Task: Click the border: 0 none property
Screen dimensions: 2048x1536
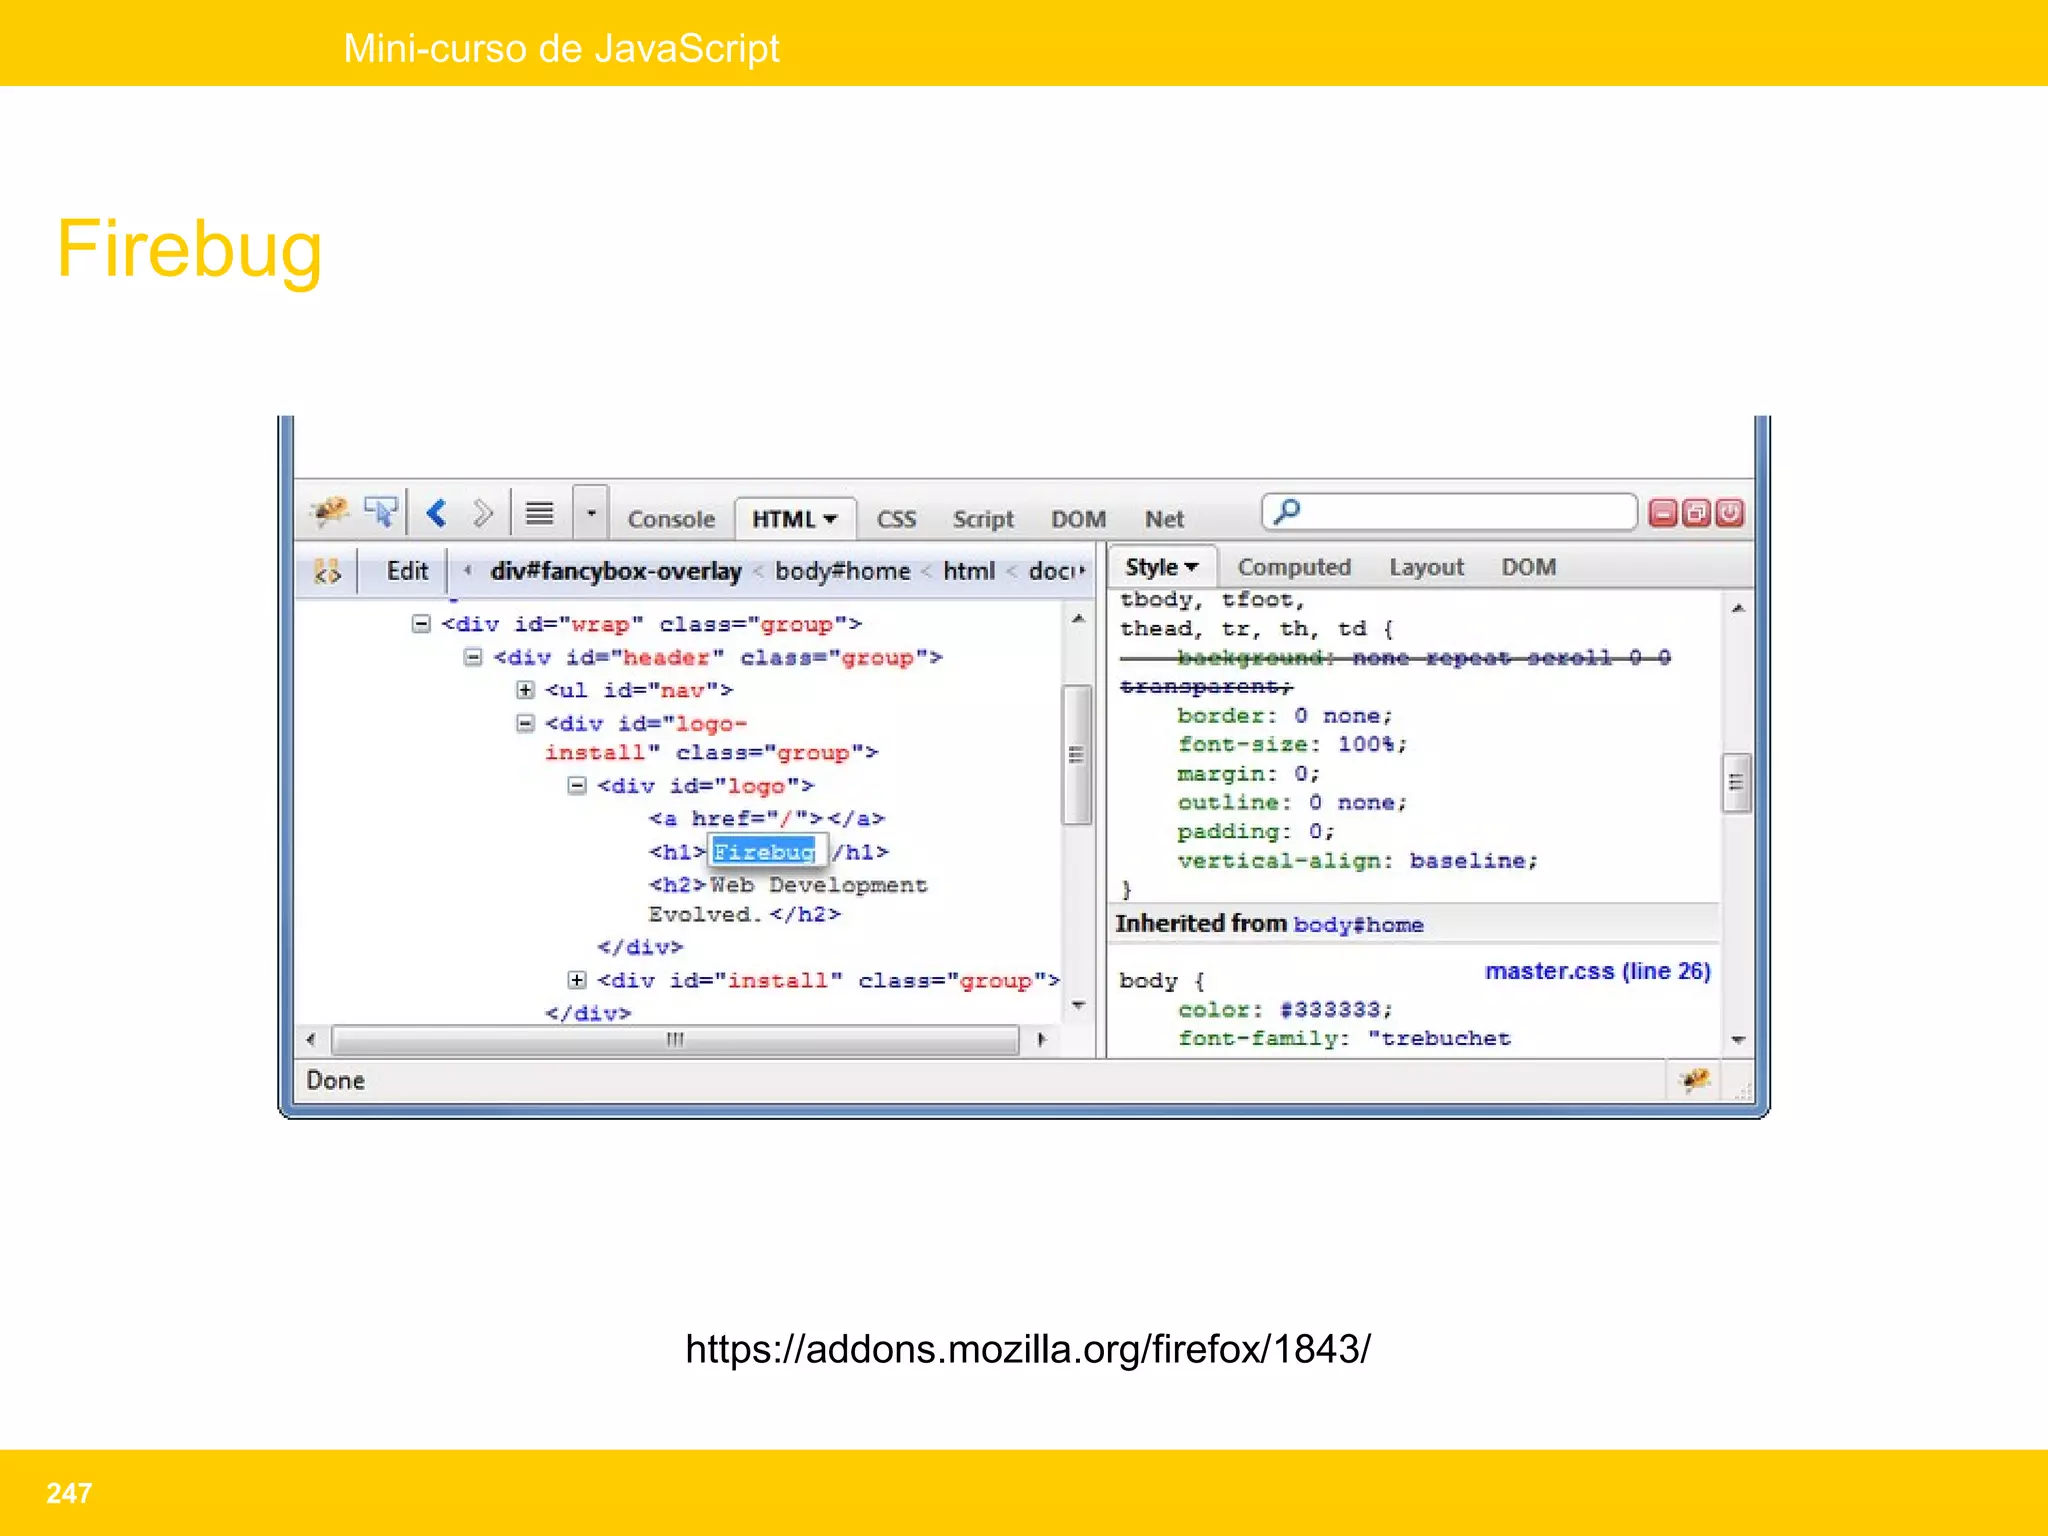Action: 1285,716
